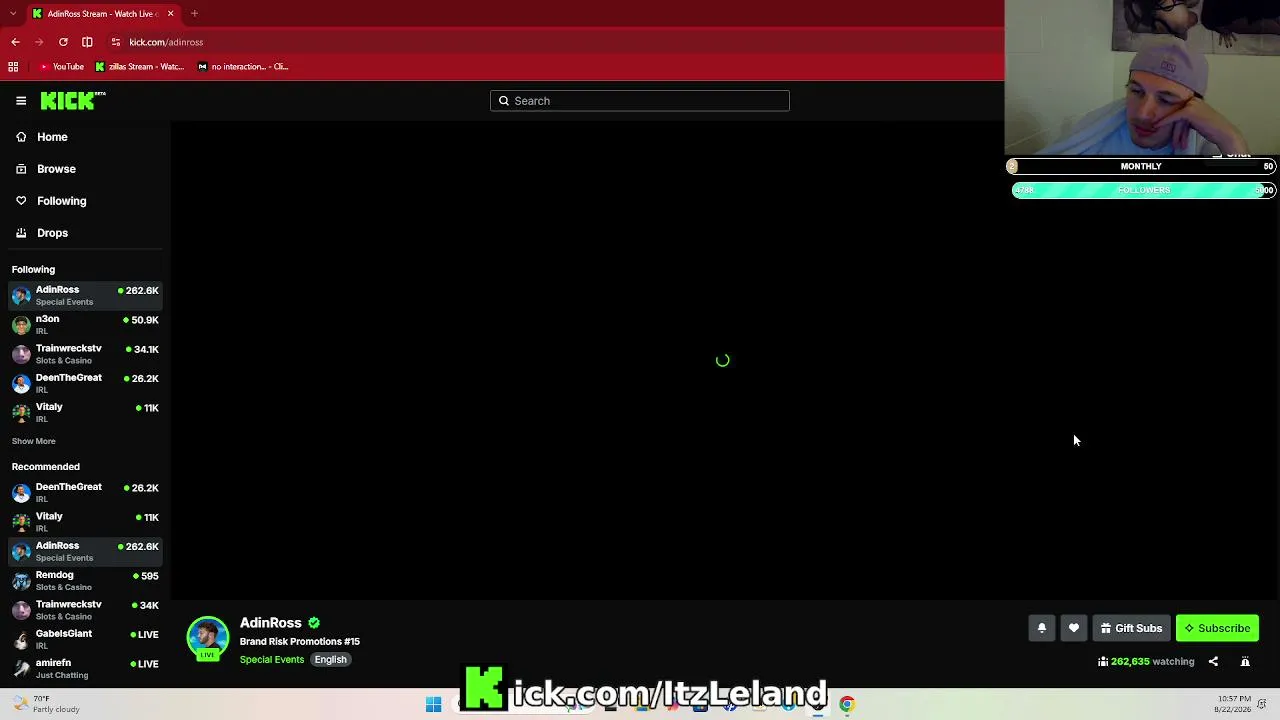The width and height of the screenshot is (1280, 720).
Task: Click the 262,635 watching viewer count
Action: [x=1146, y=661]
